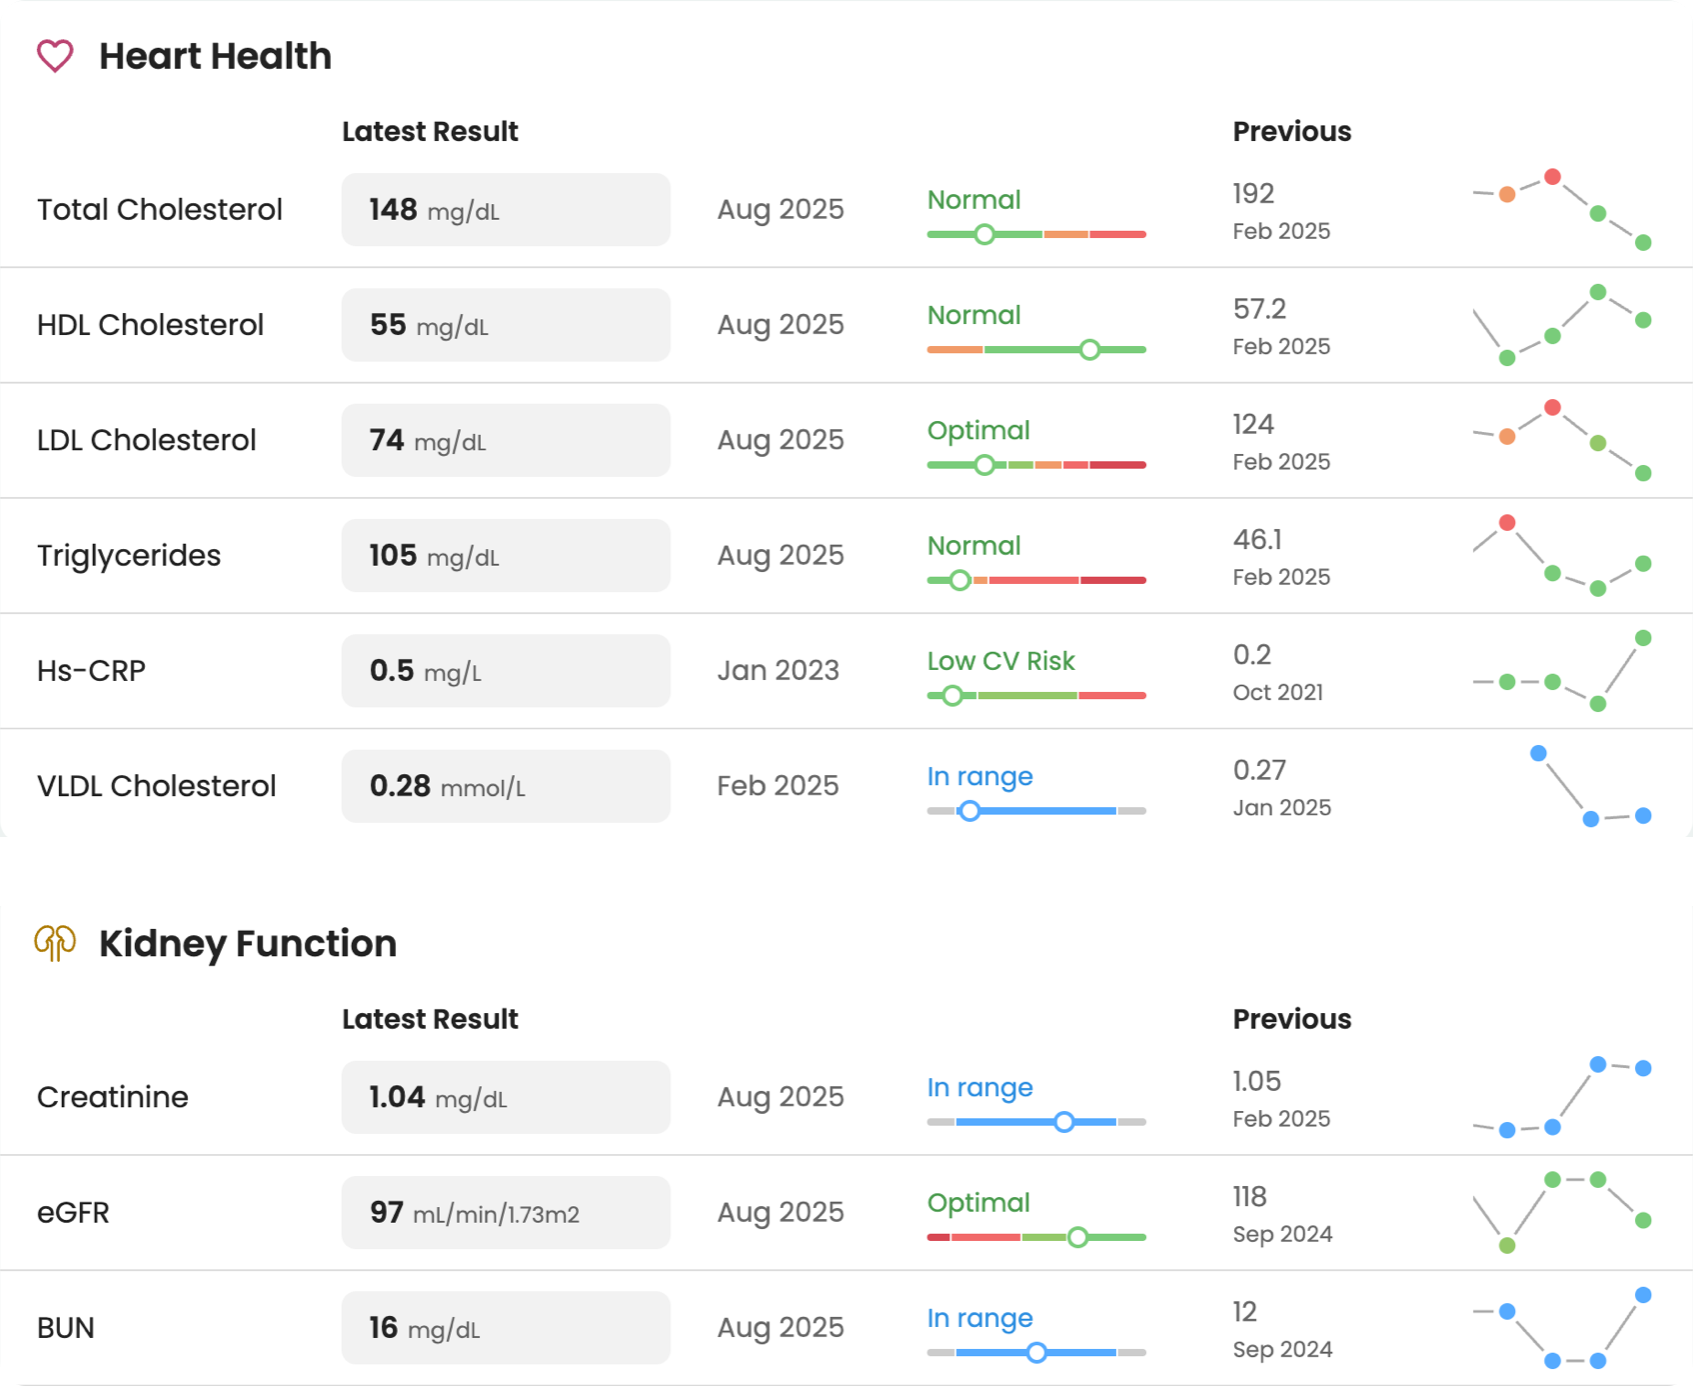
Task: Expand the Creatinine result row
Action: (x=113, y=1097)
